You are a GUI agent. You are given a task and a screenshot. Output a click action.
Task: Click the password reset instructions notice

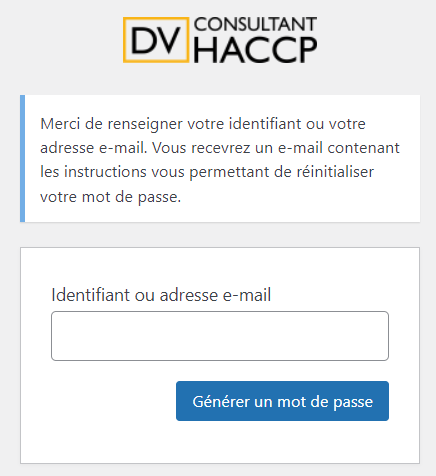[220, 159]
